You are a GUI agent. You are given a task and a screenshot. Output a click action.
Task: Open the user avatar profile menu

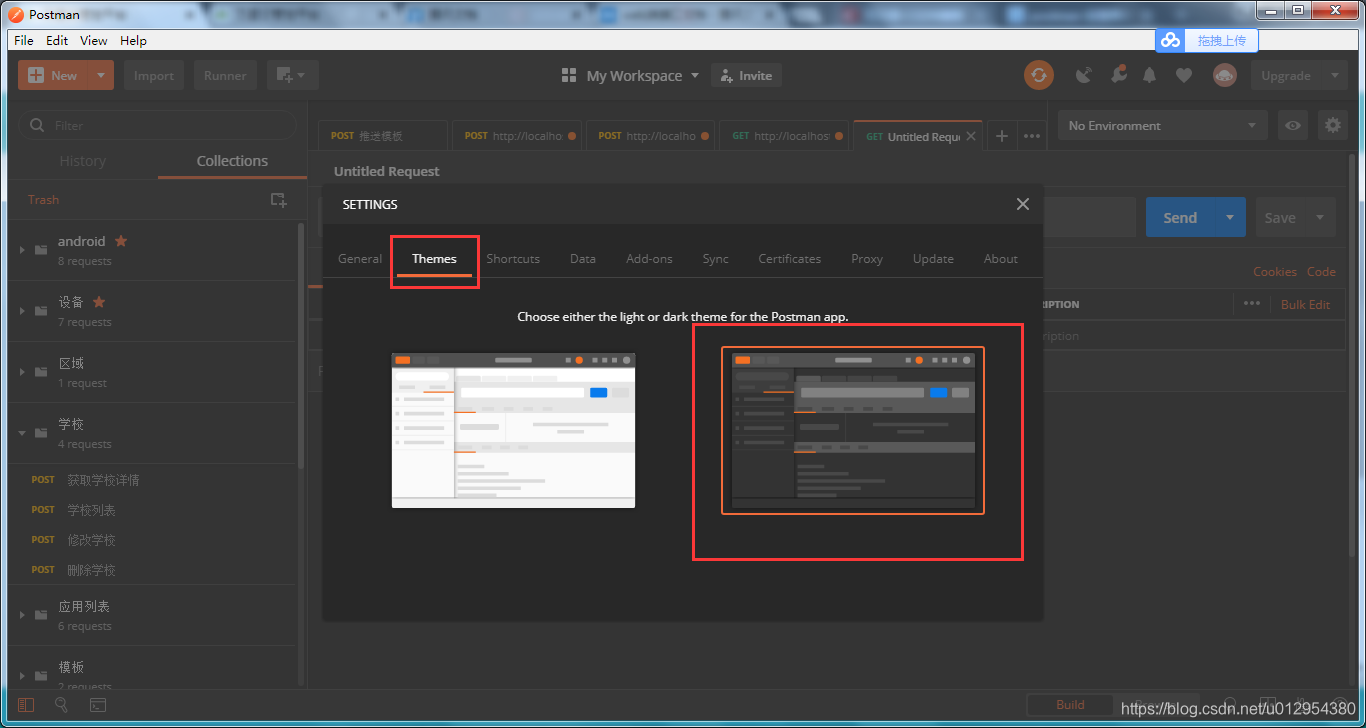click(x=1225, y=75)
